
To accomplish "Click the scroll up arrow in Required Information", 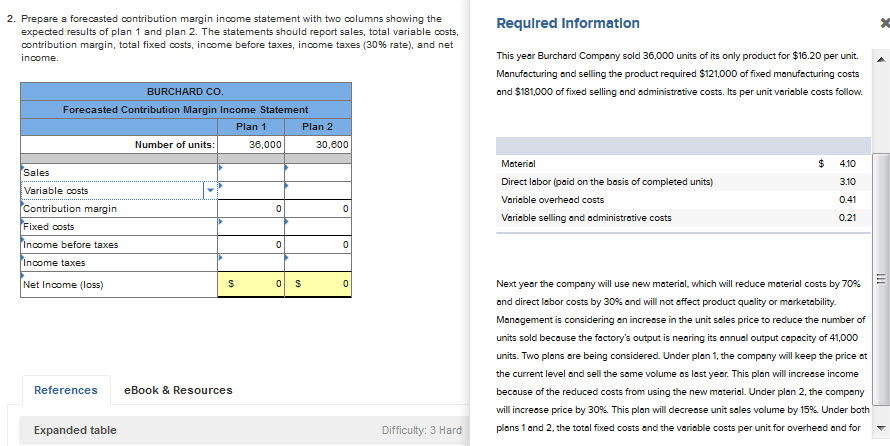I will tap(881, 60).
